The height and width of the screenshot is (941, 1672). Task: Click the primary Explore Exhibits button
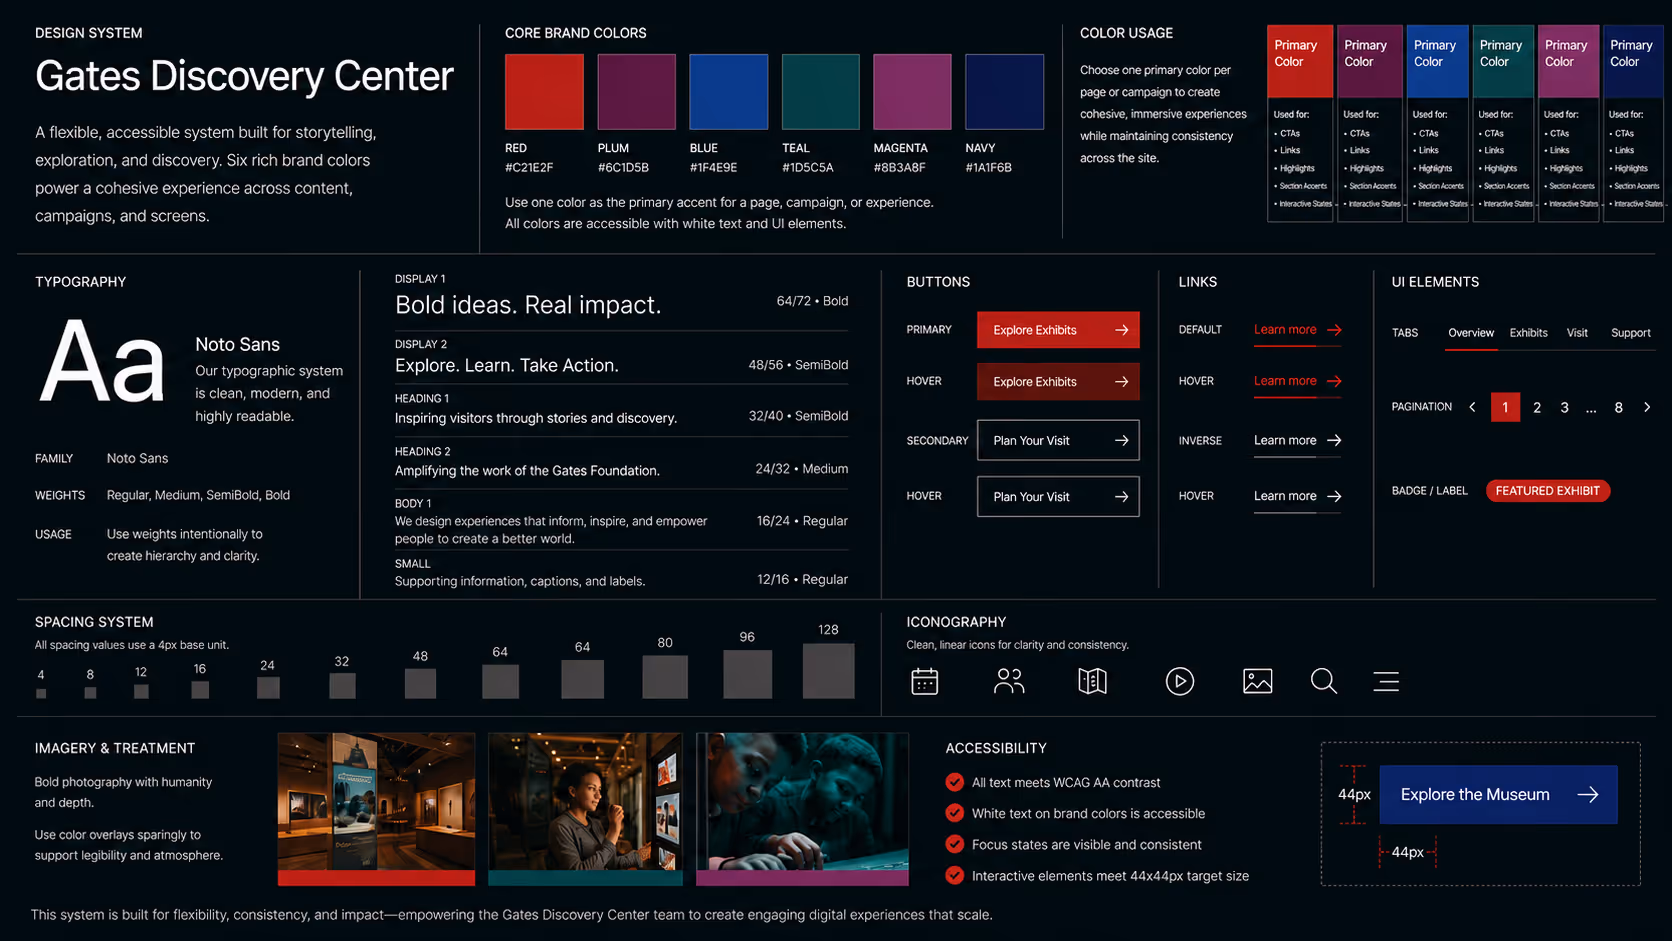[1058, 330]
